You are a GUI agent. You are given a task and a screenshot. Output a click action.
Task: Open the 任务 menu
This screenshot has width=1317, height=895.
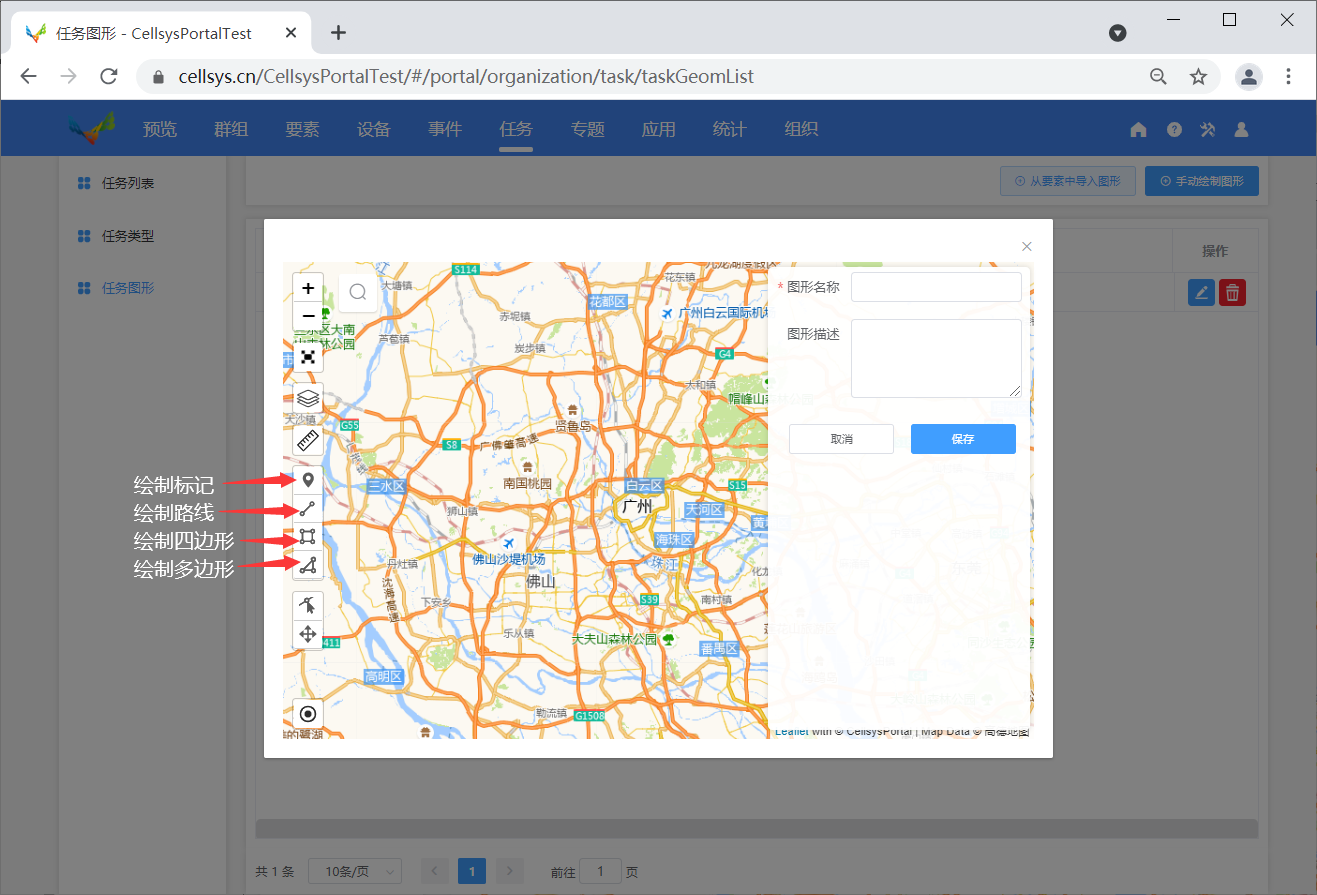point(516,129)
